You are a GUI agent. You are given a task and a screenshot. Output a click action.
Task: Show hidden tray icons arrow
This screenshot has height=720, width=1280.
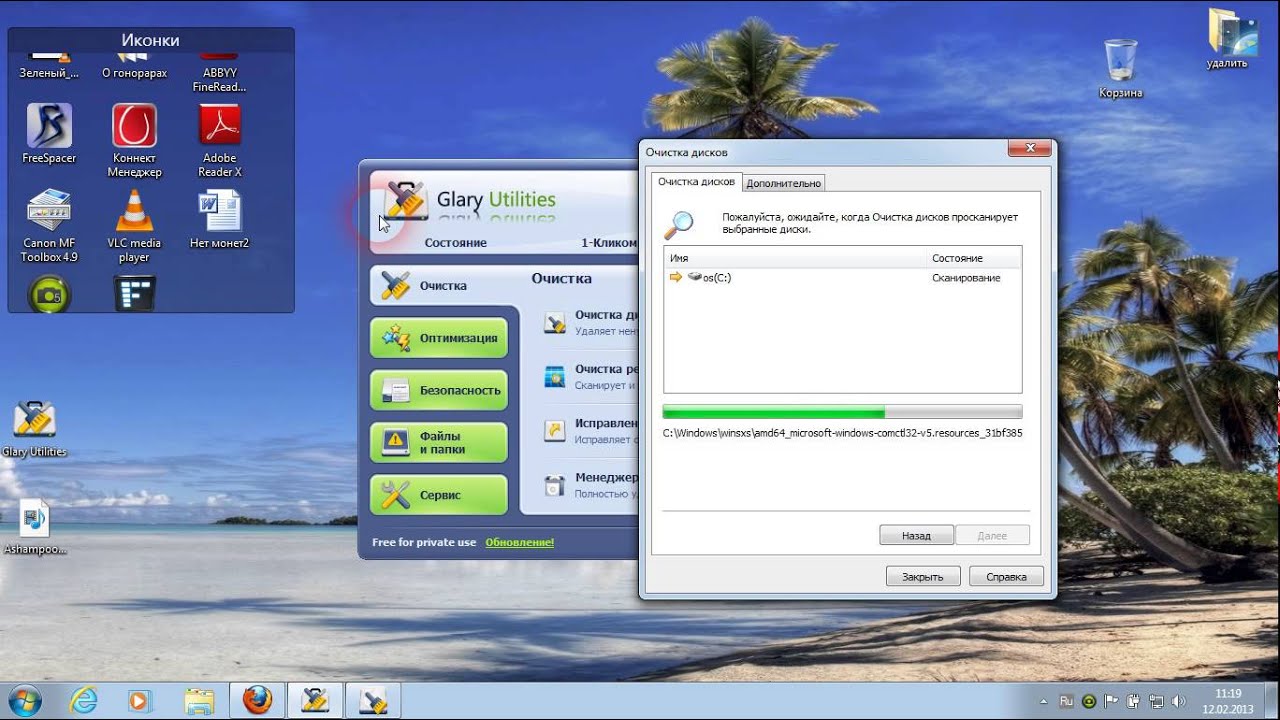[x=1044, y=701]
